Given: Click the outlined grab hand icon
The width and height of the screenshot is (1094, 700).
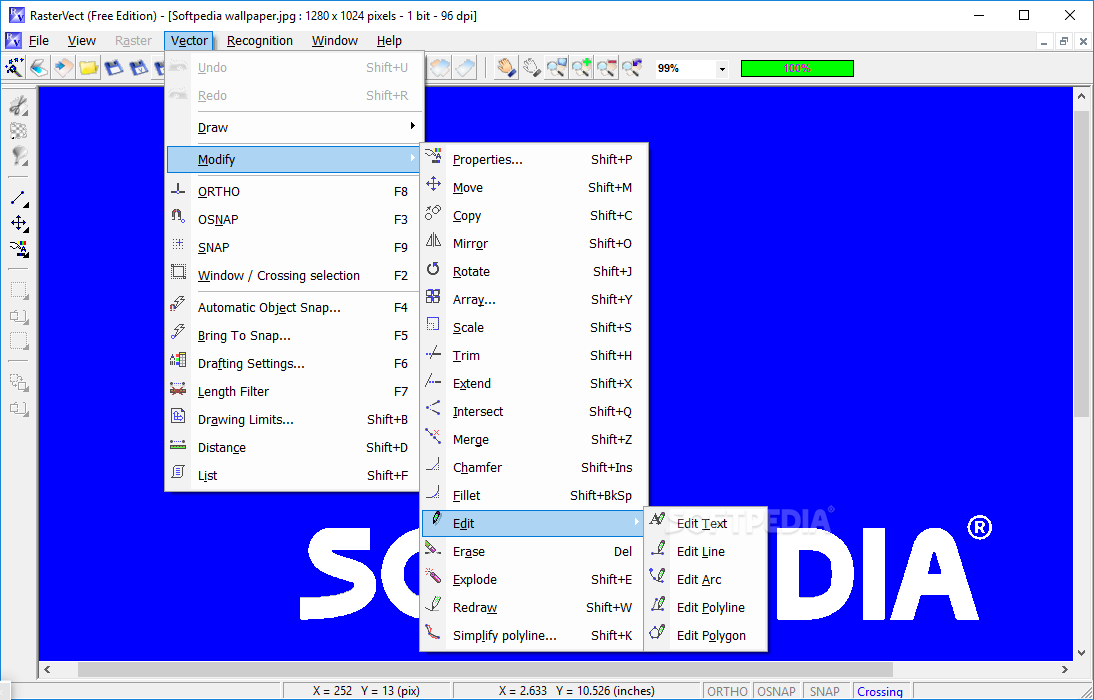Looking at the screenshot, I should click(x=532, y=68).
